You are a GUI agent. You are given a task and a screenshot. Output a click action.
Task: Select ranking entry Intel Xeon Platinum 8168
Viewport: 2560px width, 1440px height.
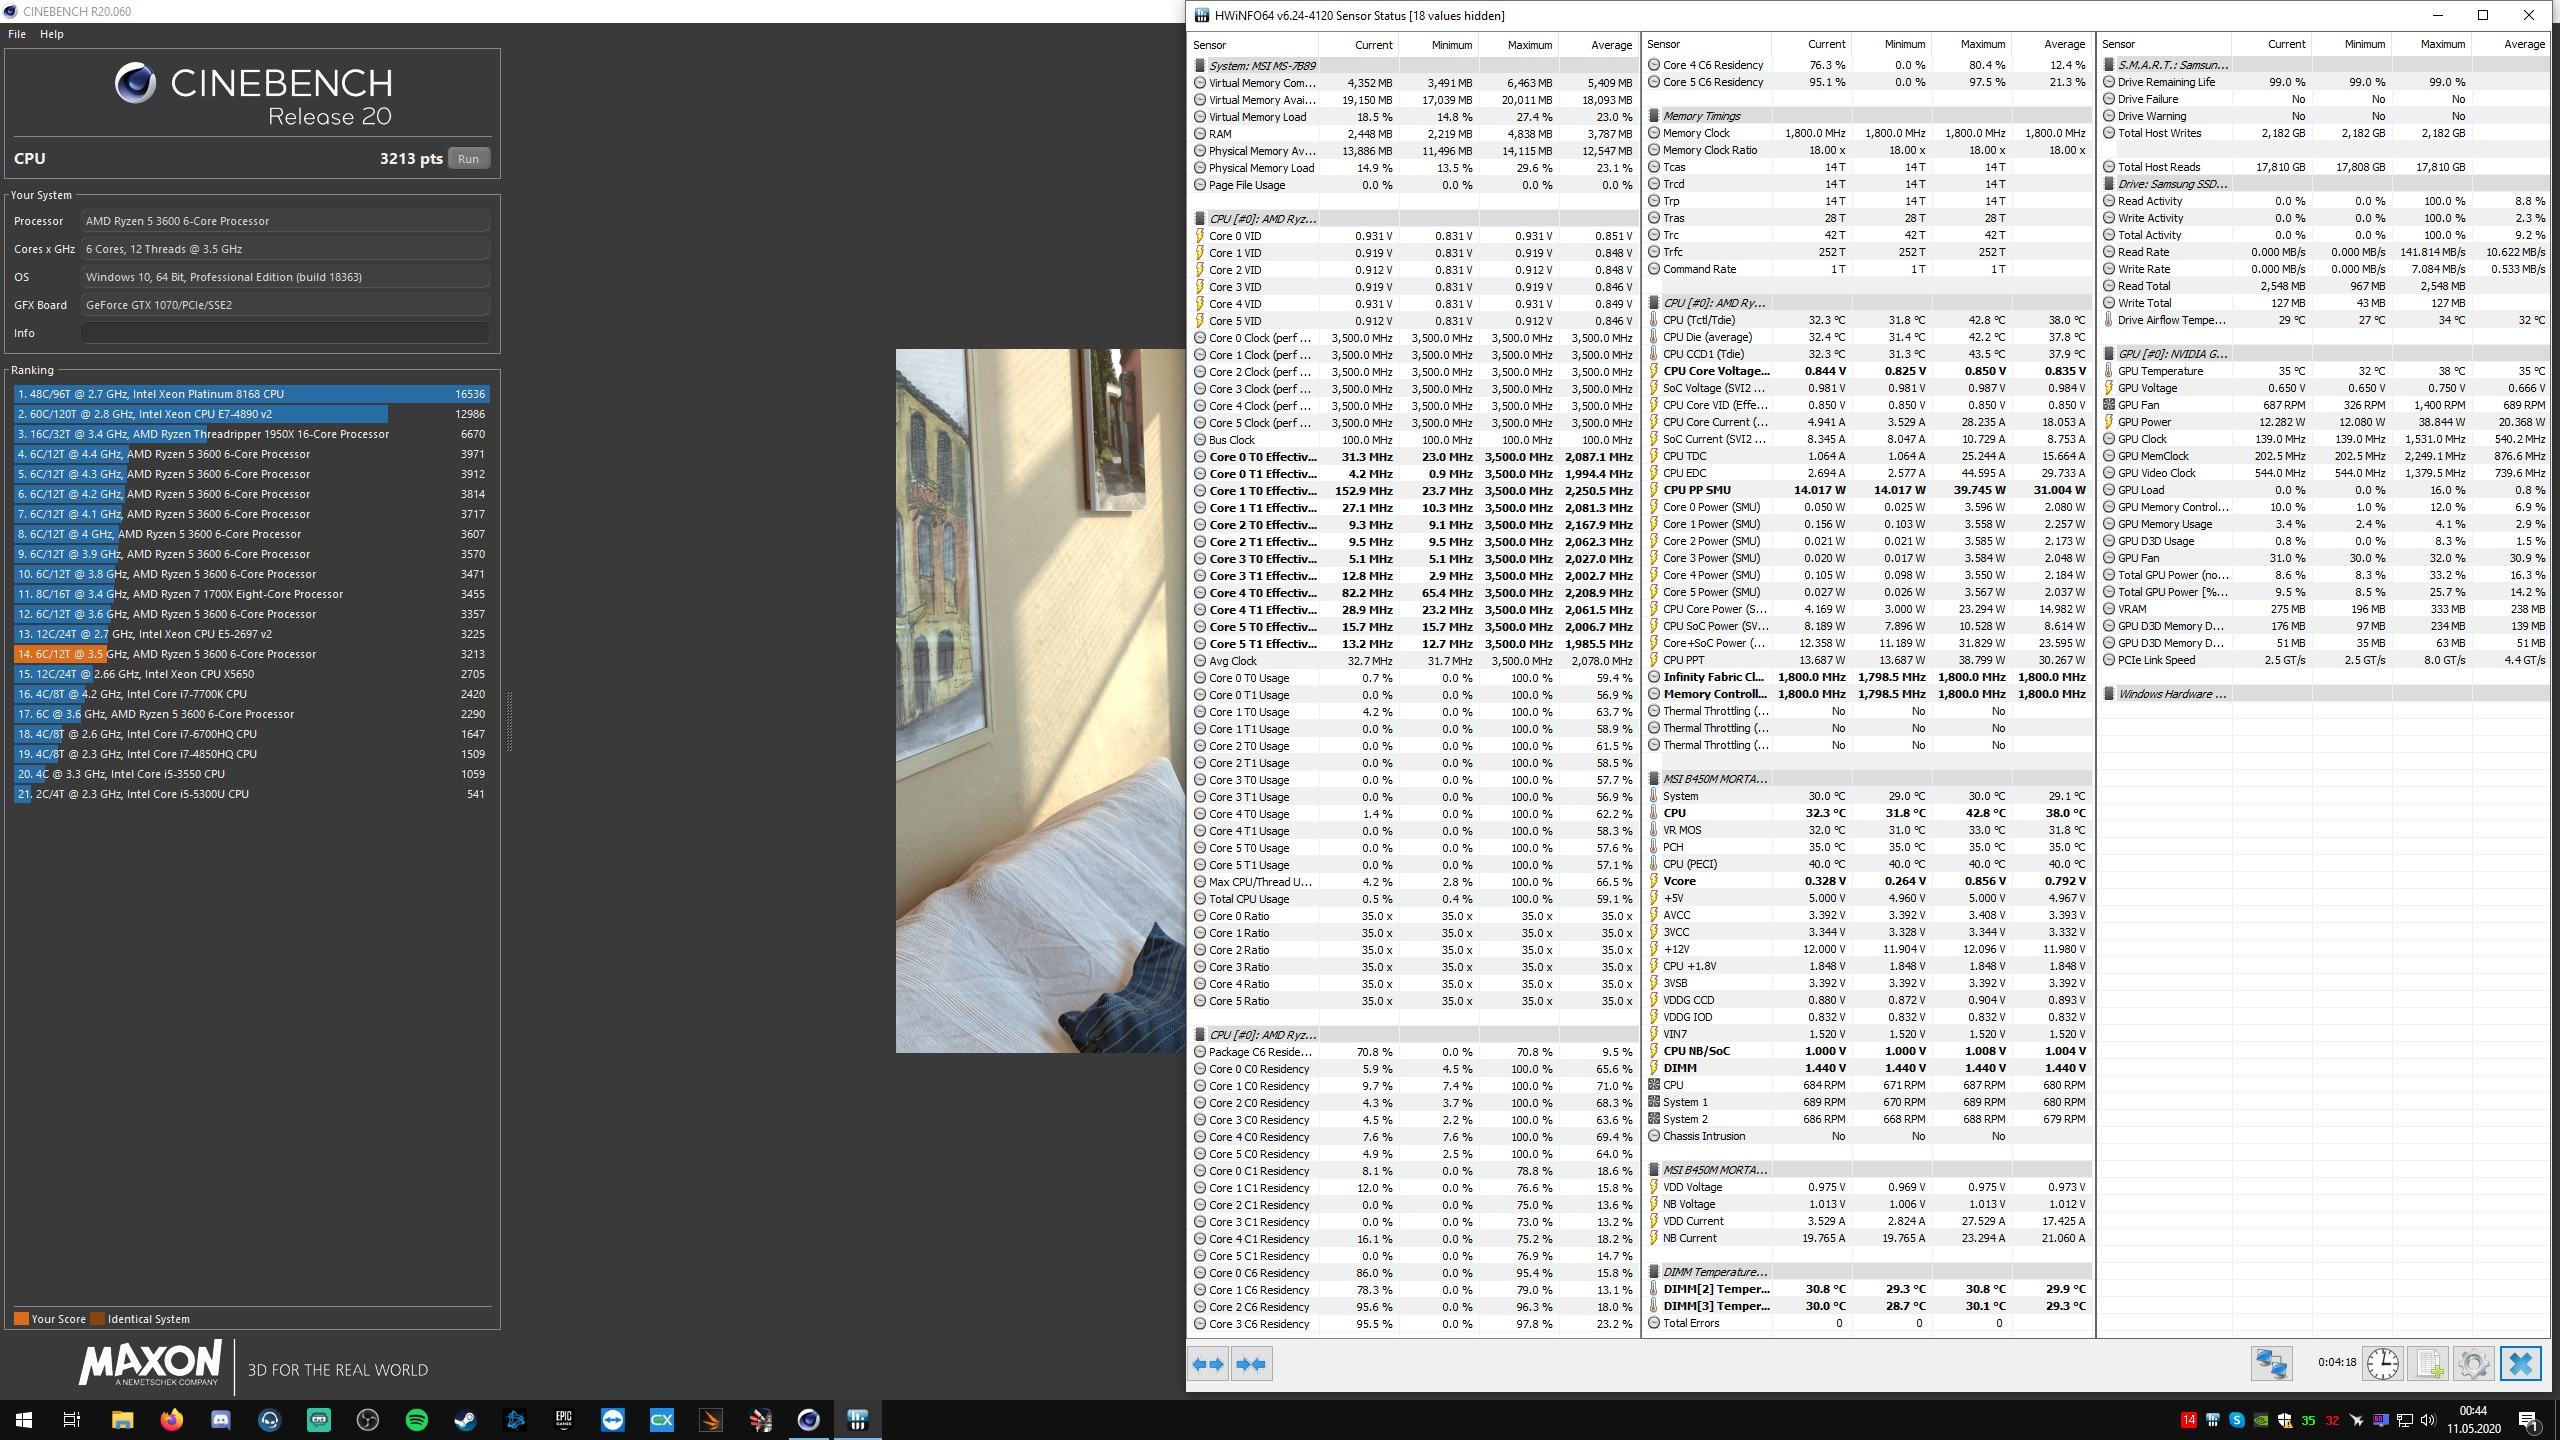point(252,394)
